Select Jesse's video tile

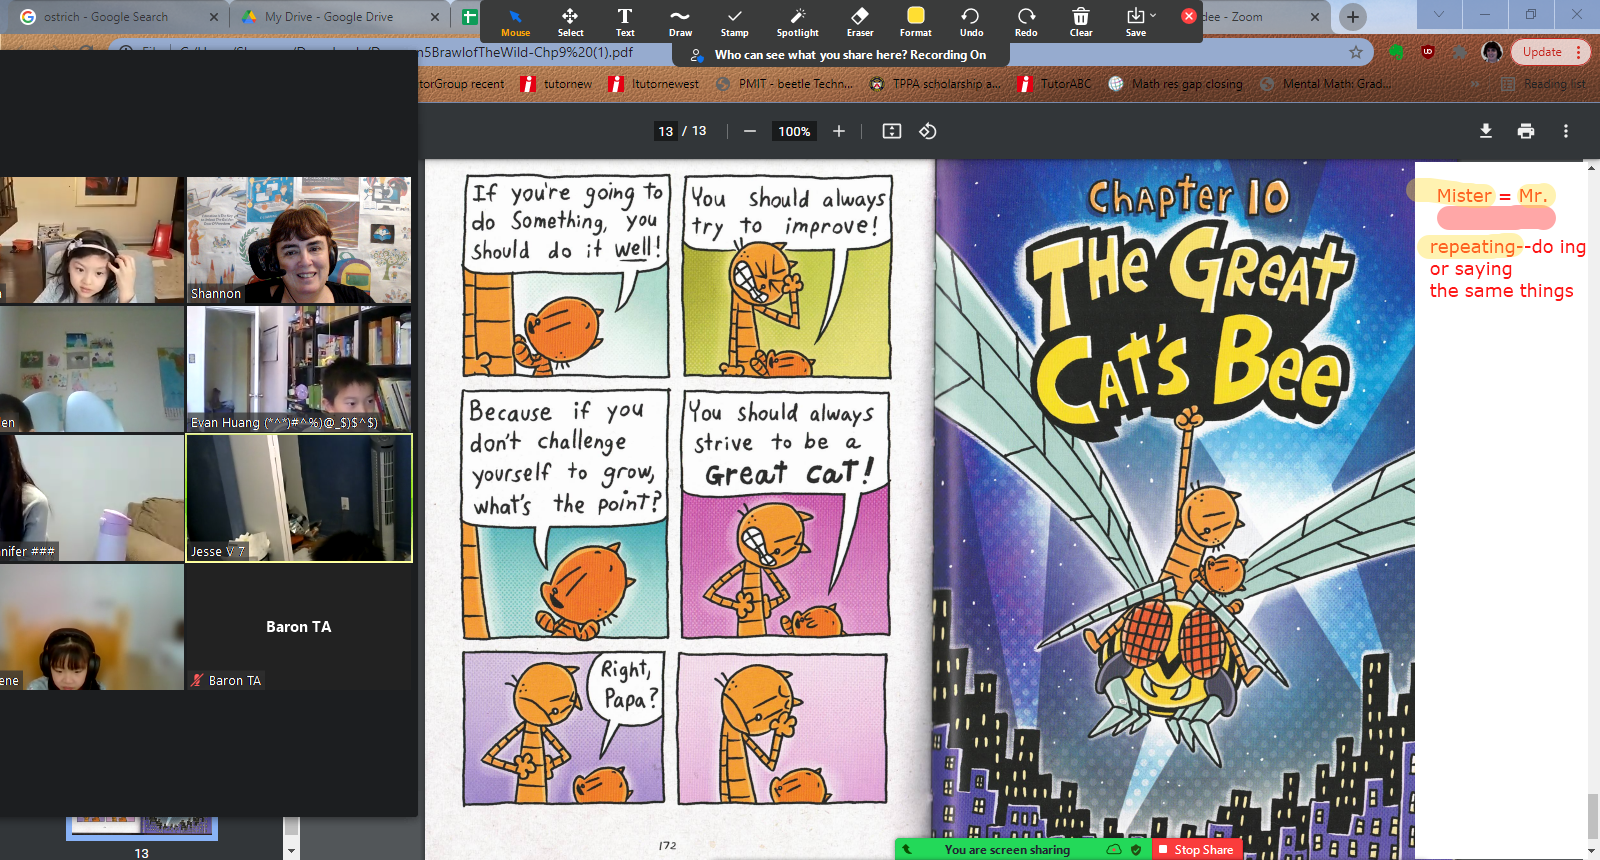pos(299,498)
